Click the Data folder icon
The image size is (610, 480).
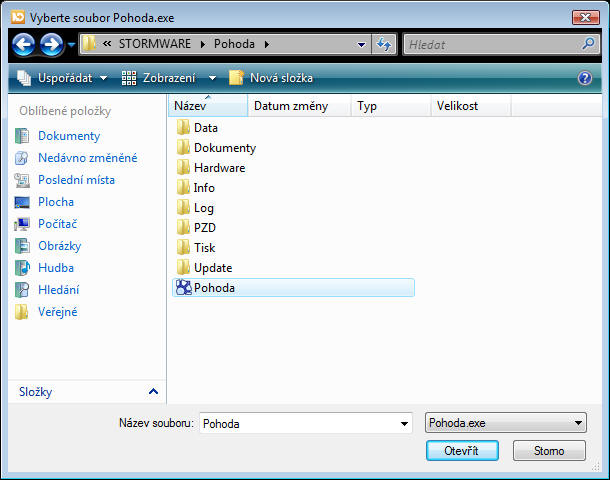[x=183, y=128]
